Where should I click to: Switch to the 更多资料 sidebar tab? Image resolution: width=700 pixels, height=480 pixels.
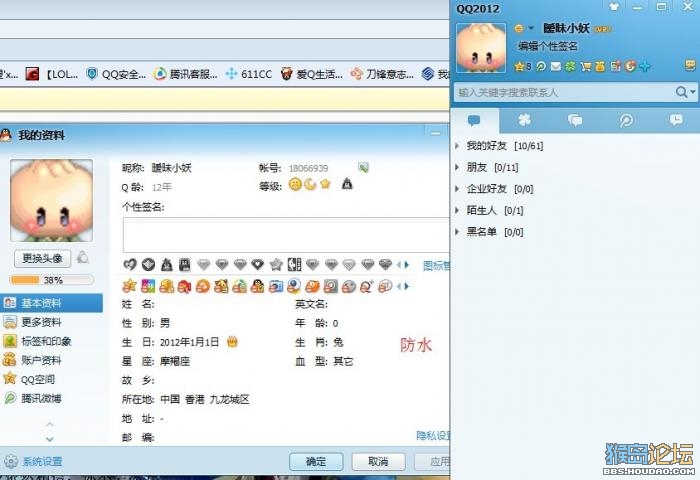pyautogui.click(x=51, y=321)
